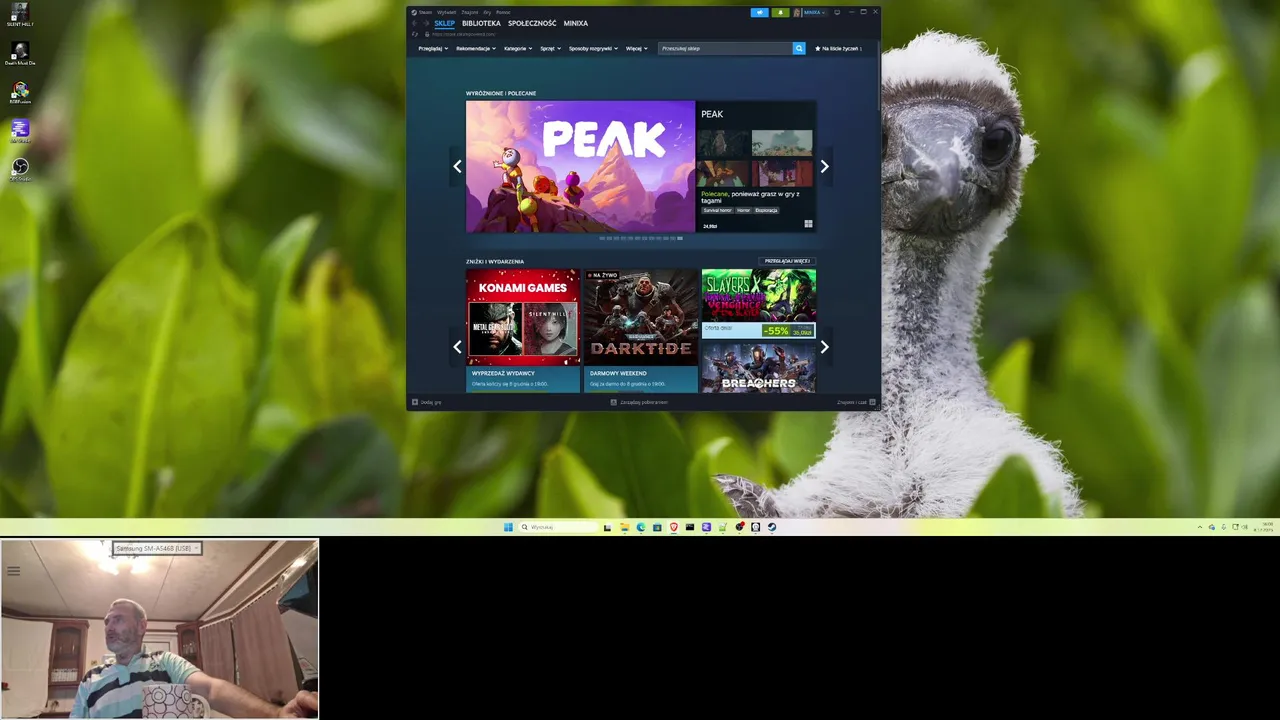Click the last carousel pagination dot
Screen dimensions: 1280x720
[680, 238]
